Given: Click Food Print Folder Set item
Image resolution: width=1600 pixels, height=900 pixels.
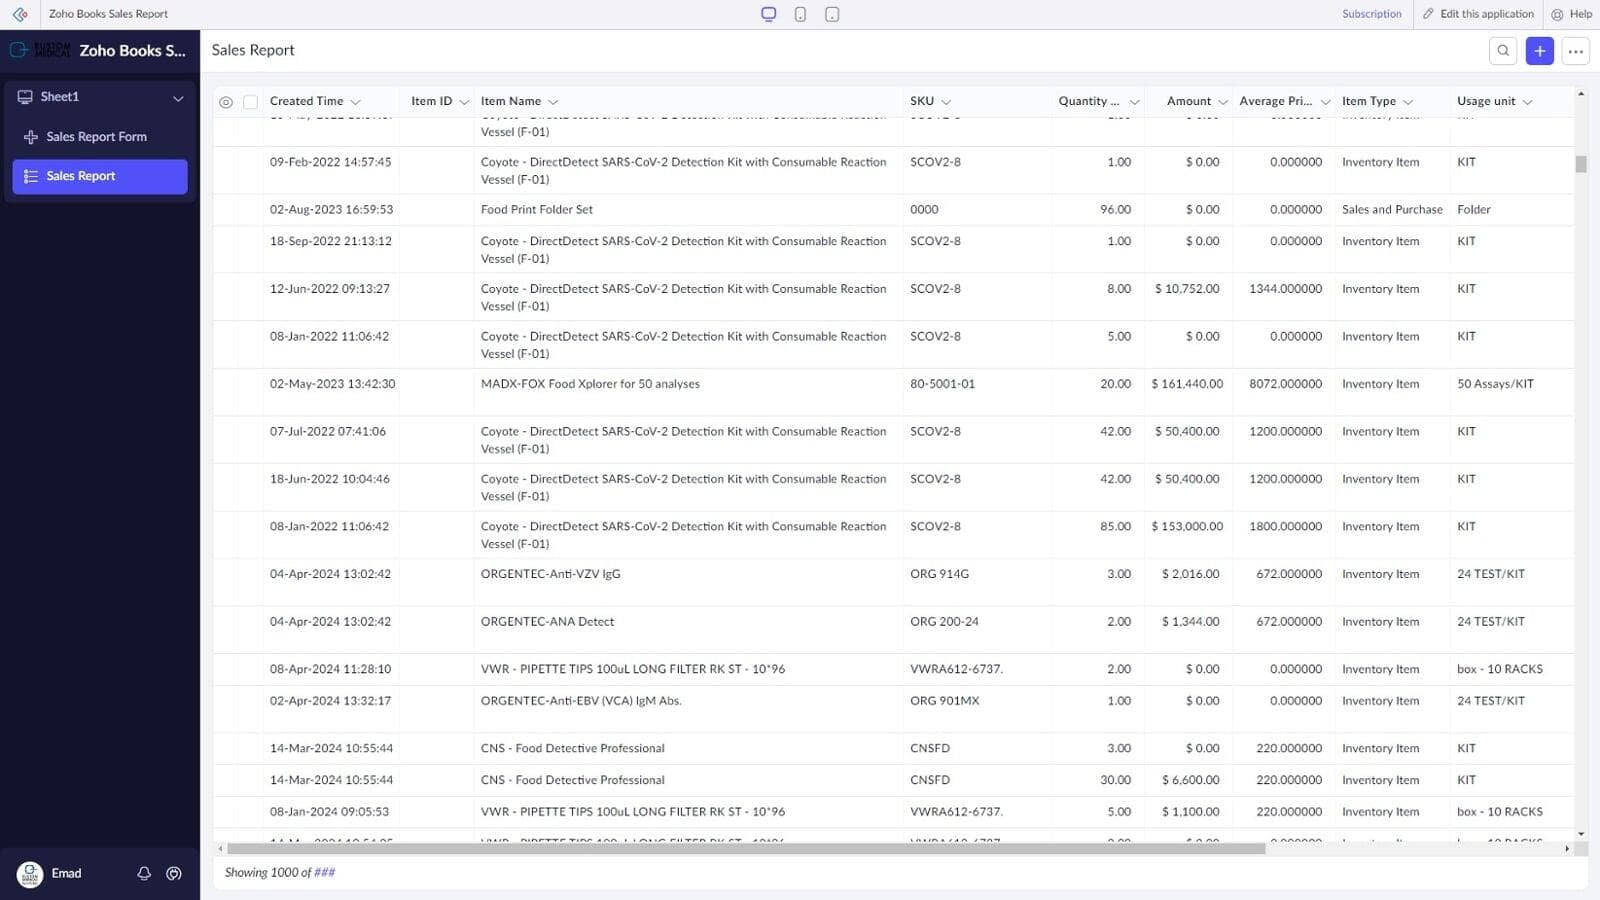Looking at the screenshot, I should click(537, 210).
